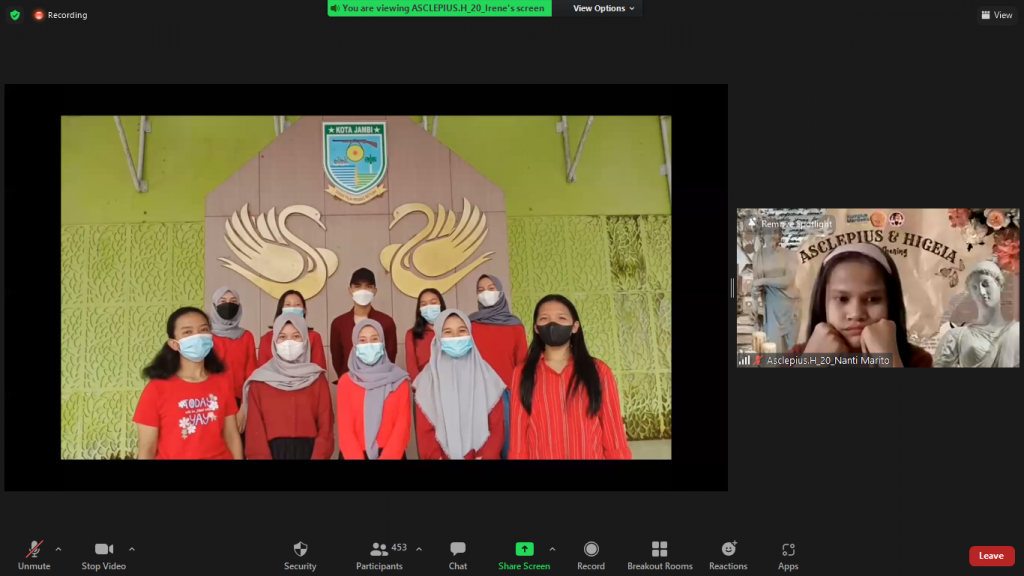Image resolution: width=1024 pixels, height=576 pixels.
Task: Open the Security shield icon
Action: tap(300, 550)
